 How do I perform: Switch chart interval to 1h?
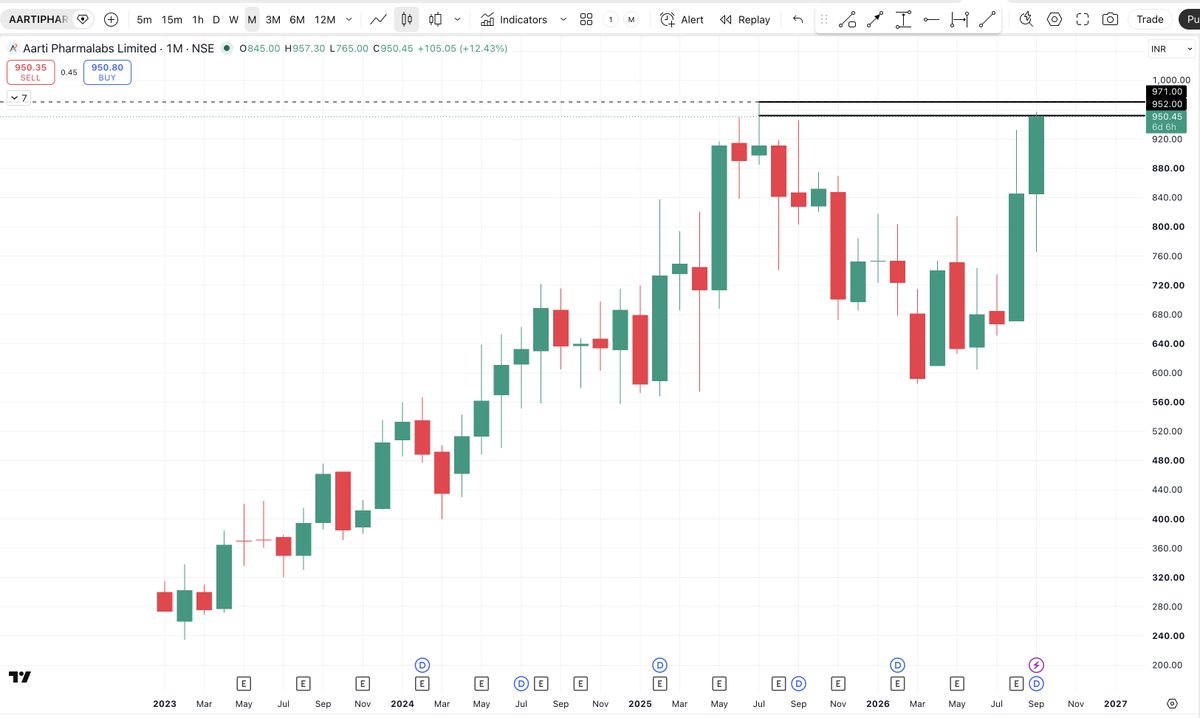(x=198, y=19)
